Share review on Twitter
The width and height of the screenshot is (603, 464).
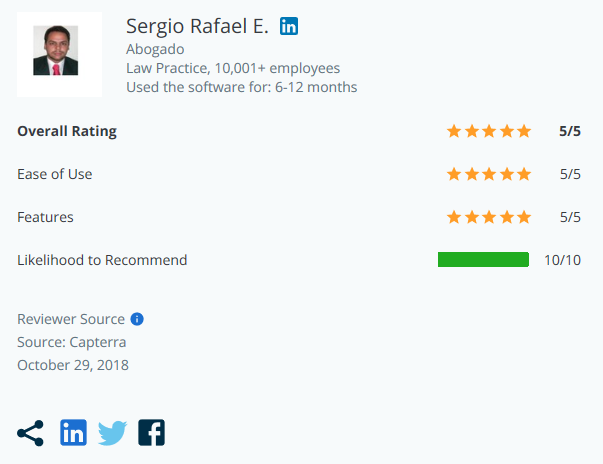113,433
